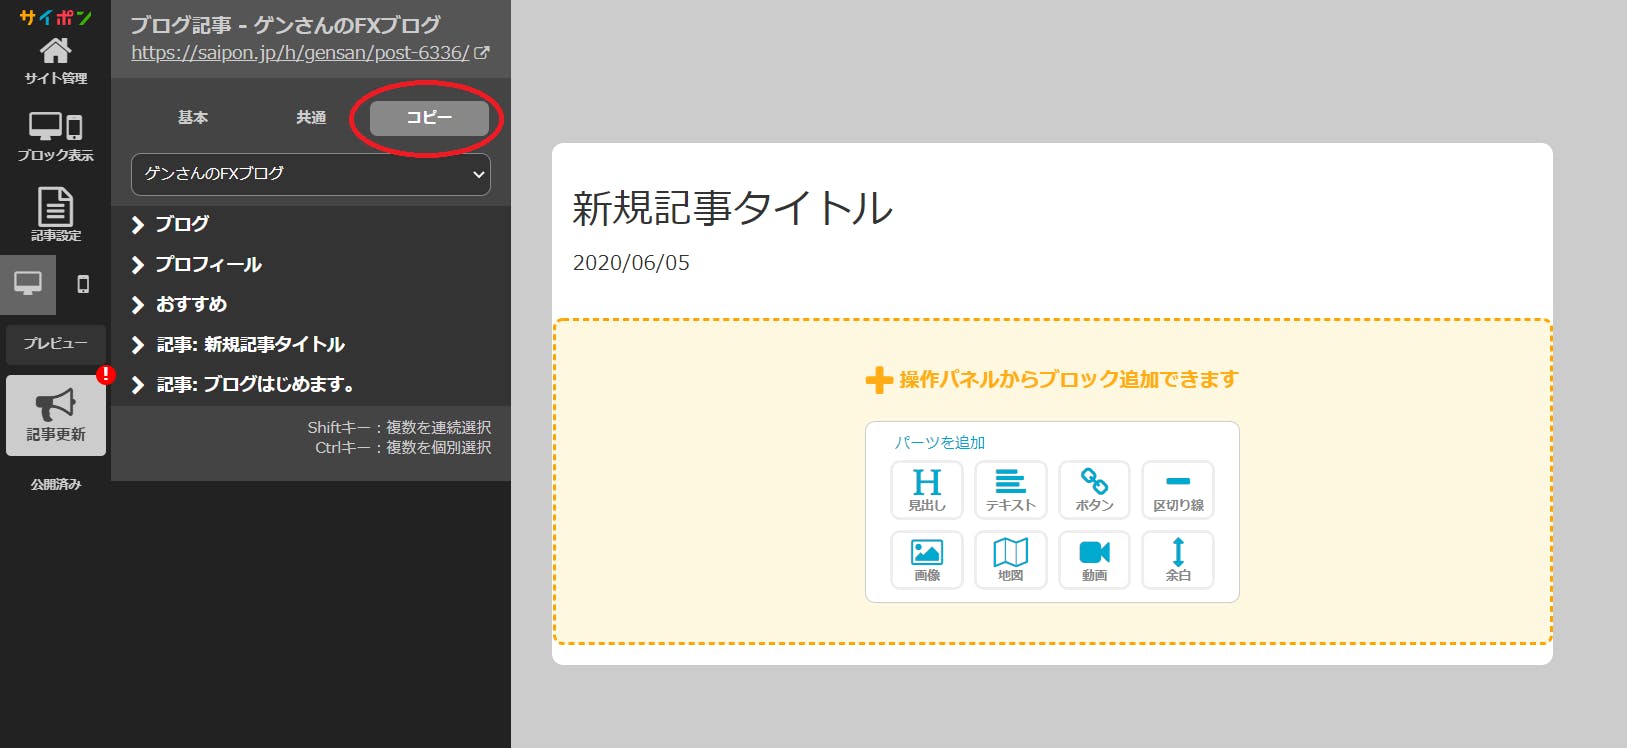The width and height of the screenshot is (1627, 748).
Task: Open the saipon.jp post URL link
Action: coord(300,53)
